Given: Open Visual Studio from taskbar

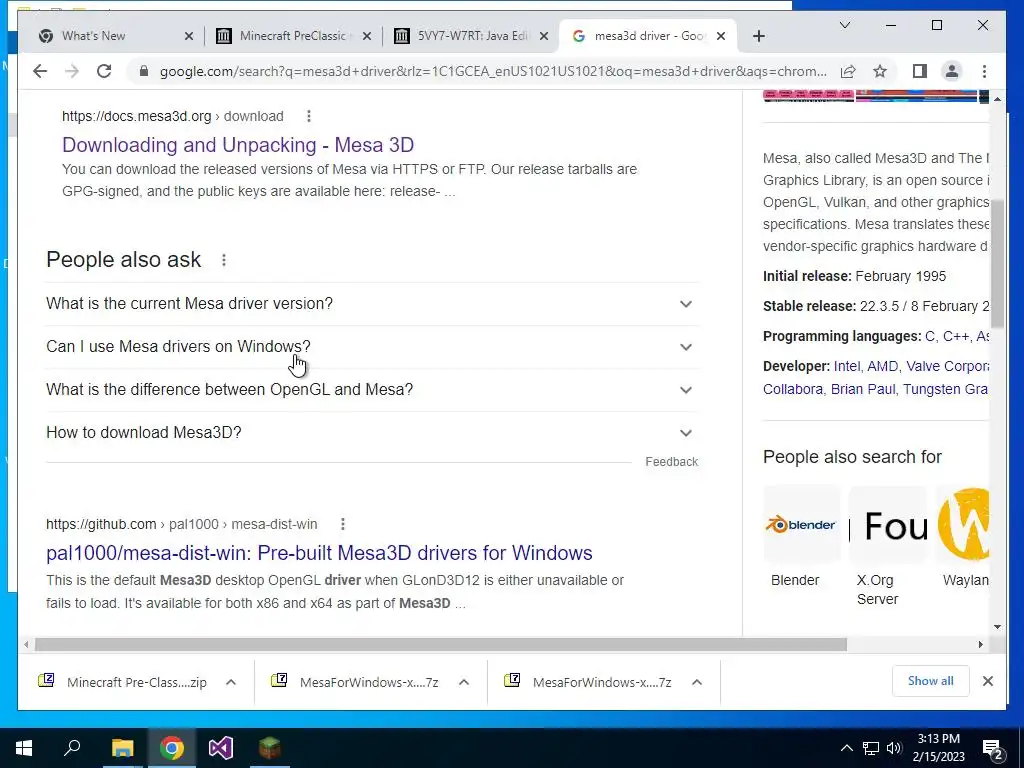Looking at the screenshot, I should click(x=221, y=748).
